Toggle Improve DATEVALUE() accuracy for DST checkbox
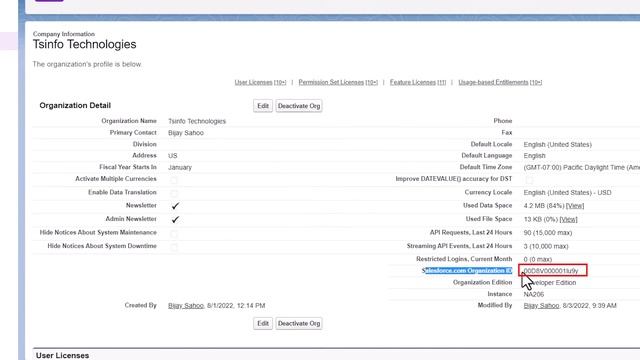 point(529,180)
